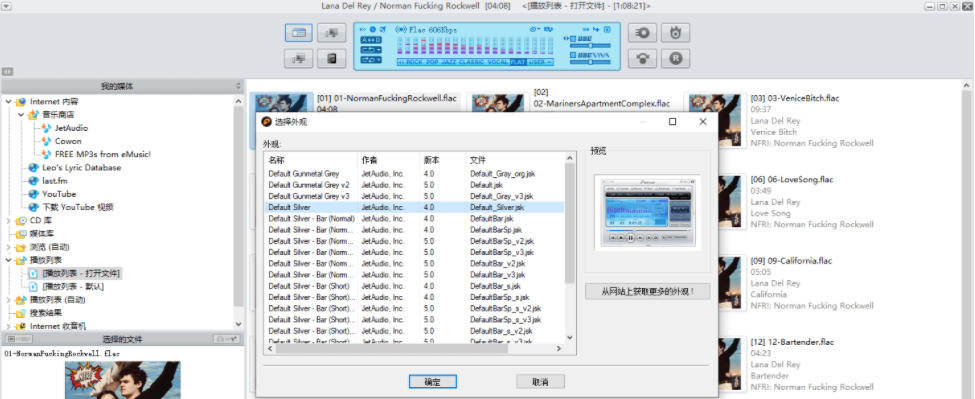This screenshot has height=399, width=975.
Task: Click the Internet 收音机 radio icon
Action: click(21, 326)
